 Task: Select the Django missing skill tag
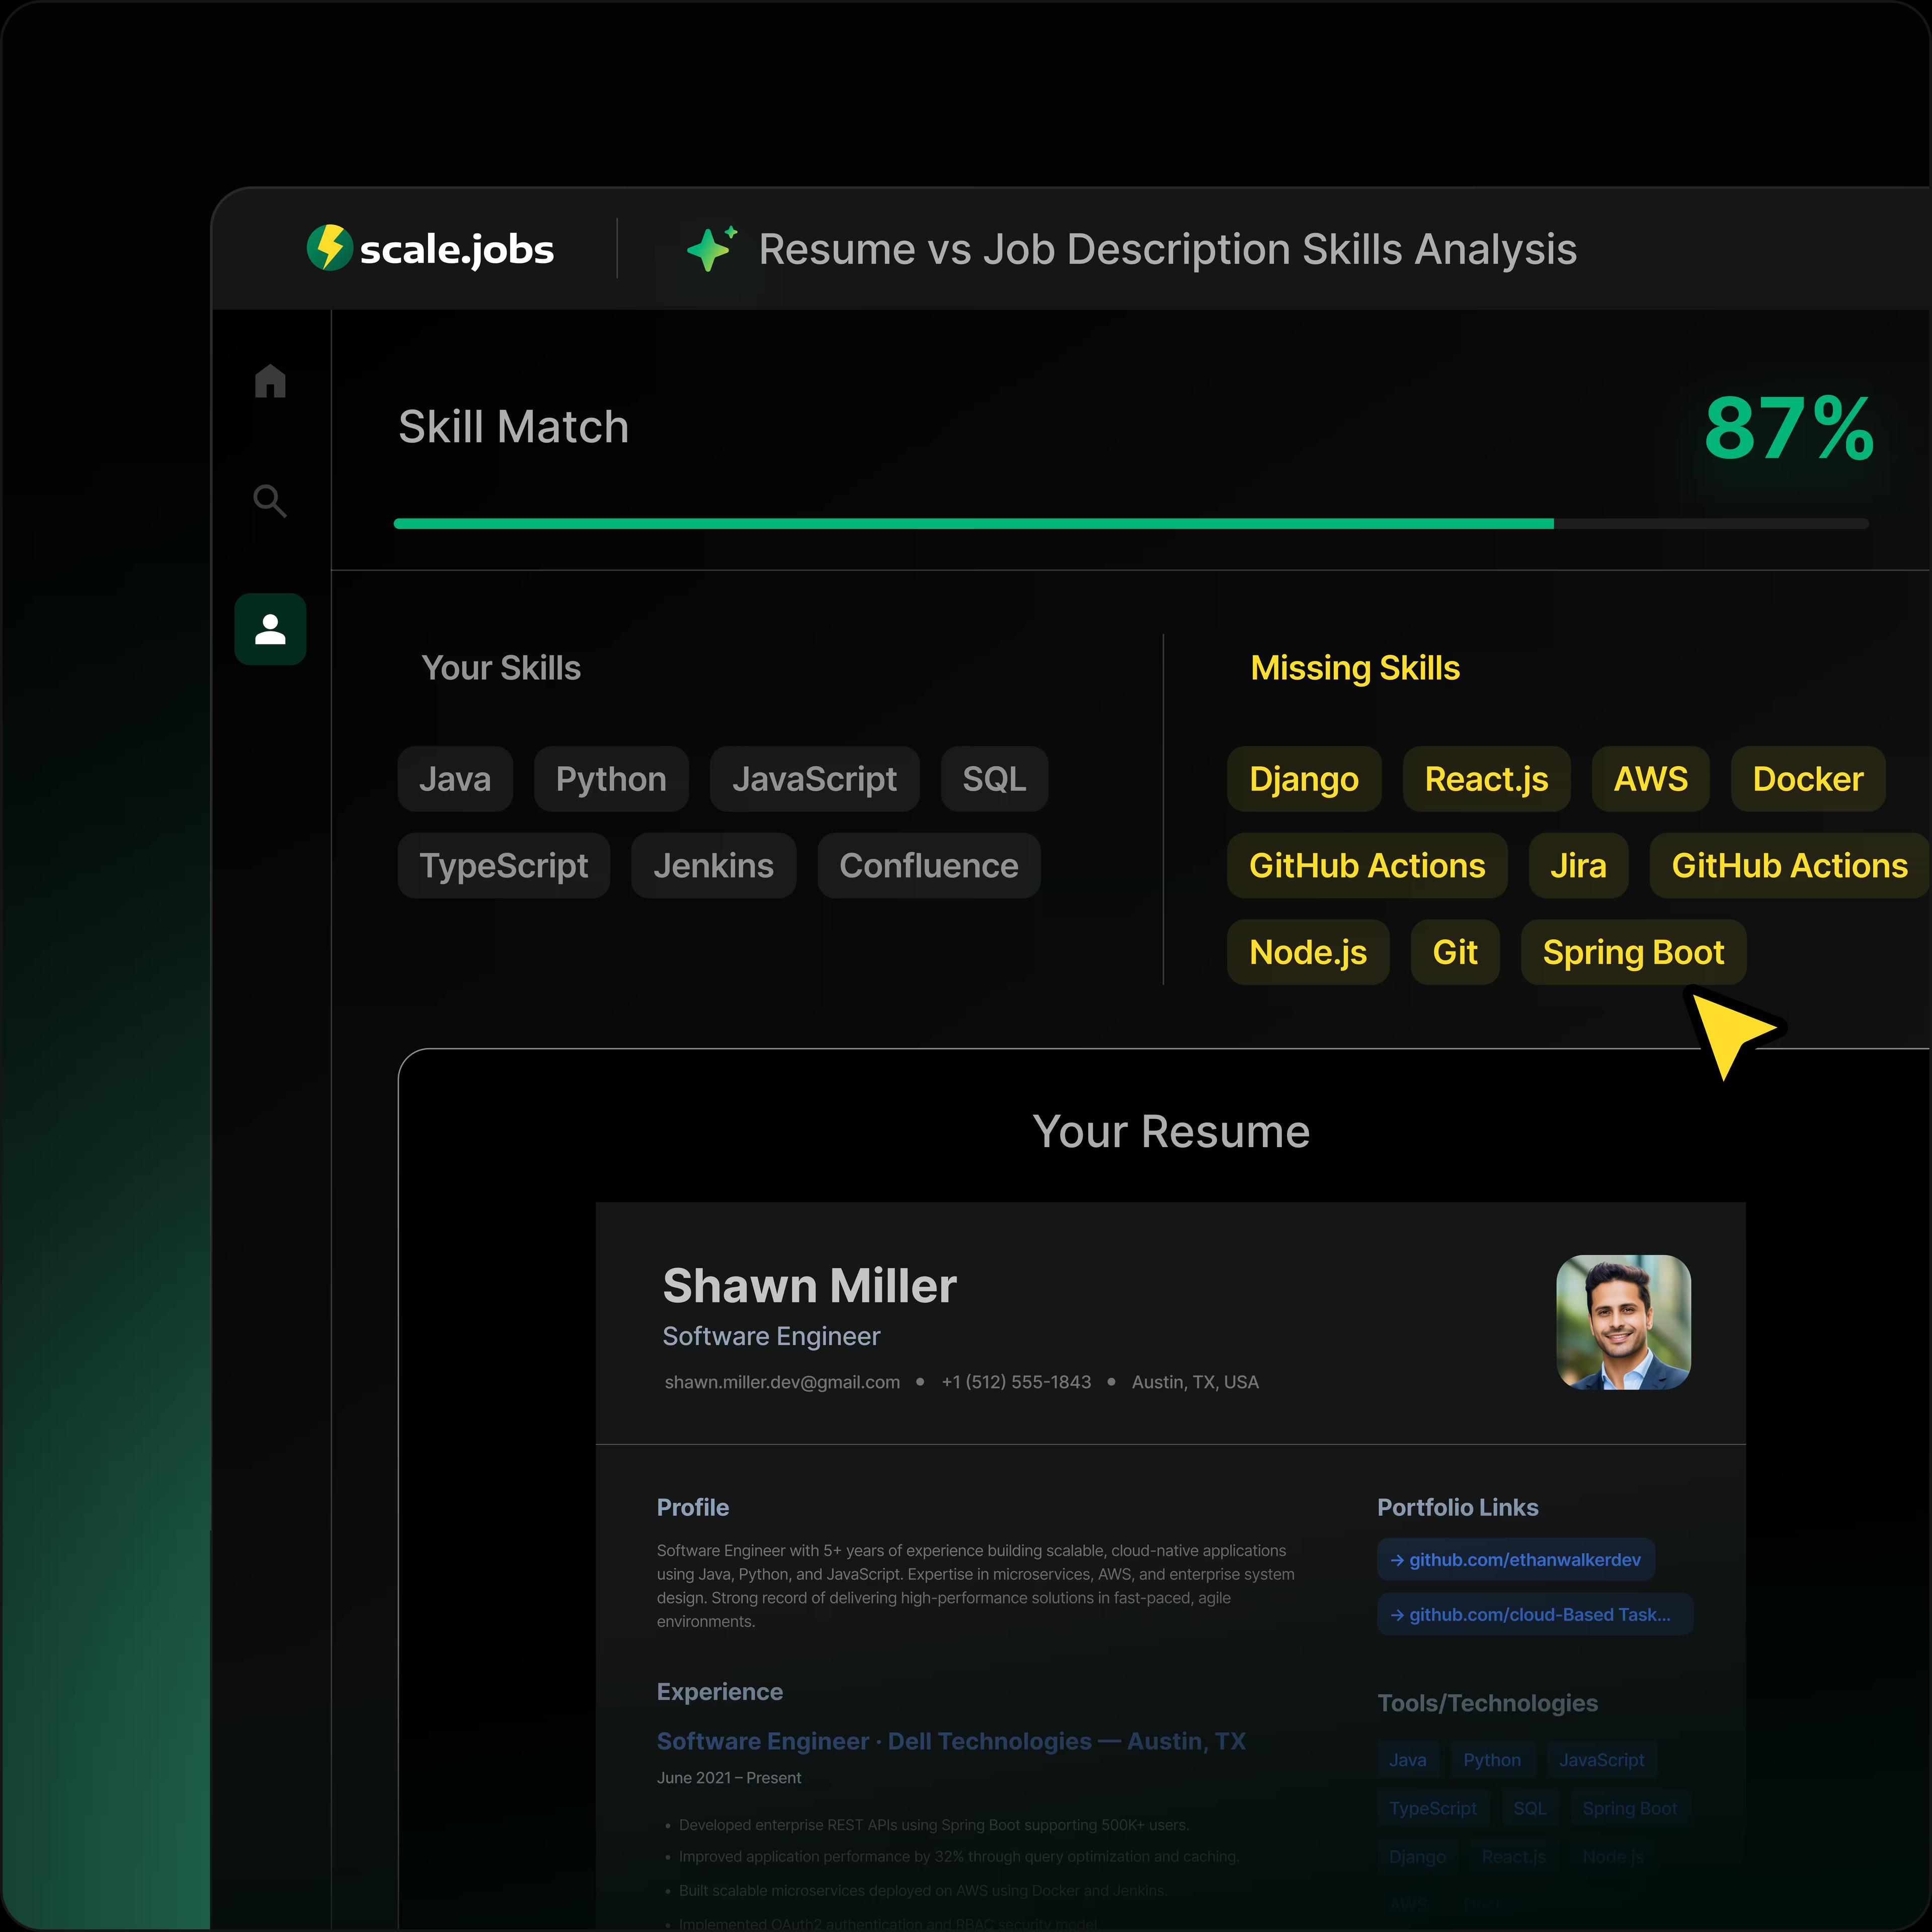tap(1303, 779)
